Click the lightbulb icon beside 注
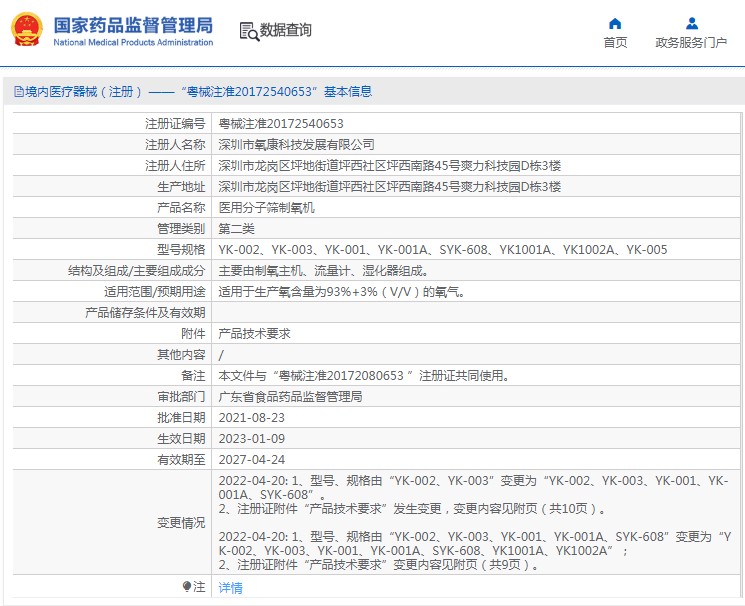The image size is (745, 606). 185,587
